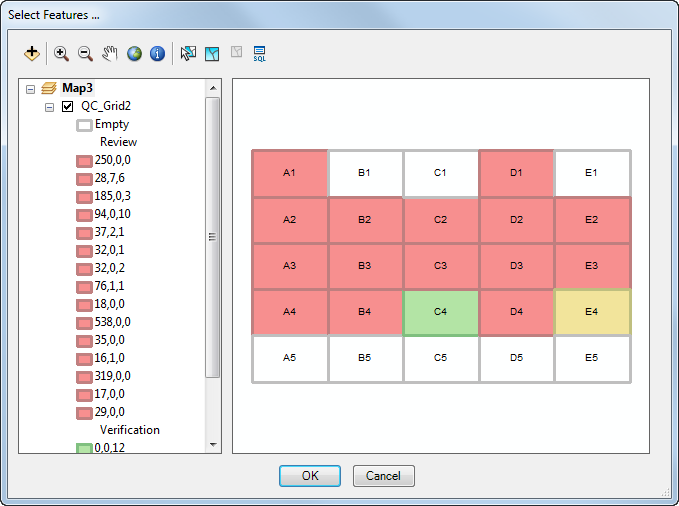Select the Zoom Out tool
The image size is (679, 506).
click(85, 53)
